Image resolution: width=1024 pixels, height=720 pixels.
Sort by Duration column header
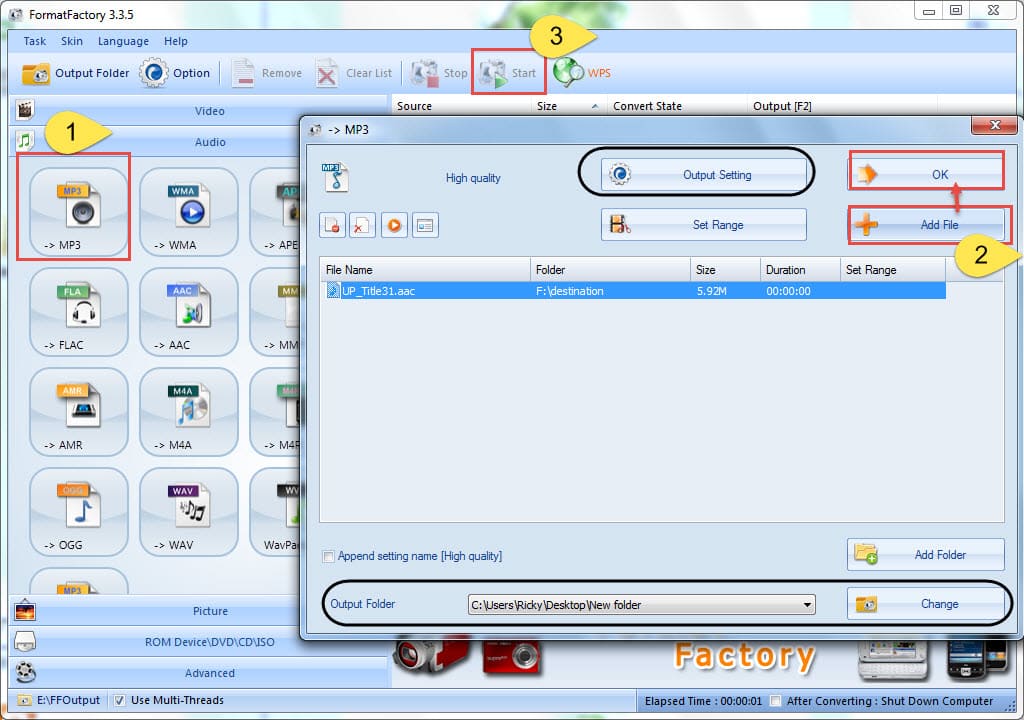tap(800, 270)
